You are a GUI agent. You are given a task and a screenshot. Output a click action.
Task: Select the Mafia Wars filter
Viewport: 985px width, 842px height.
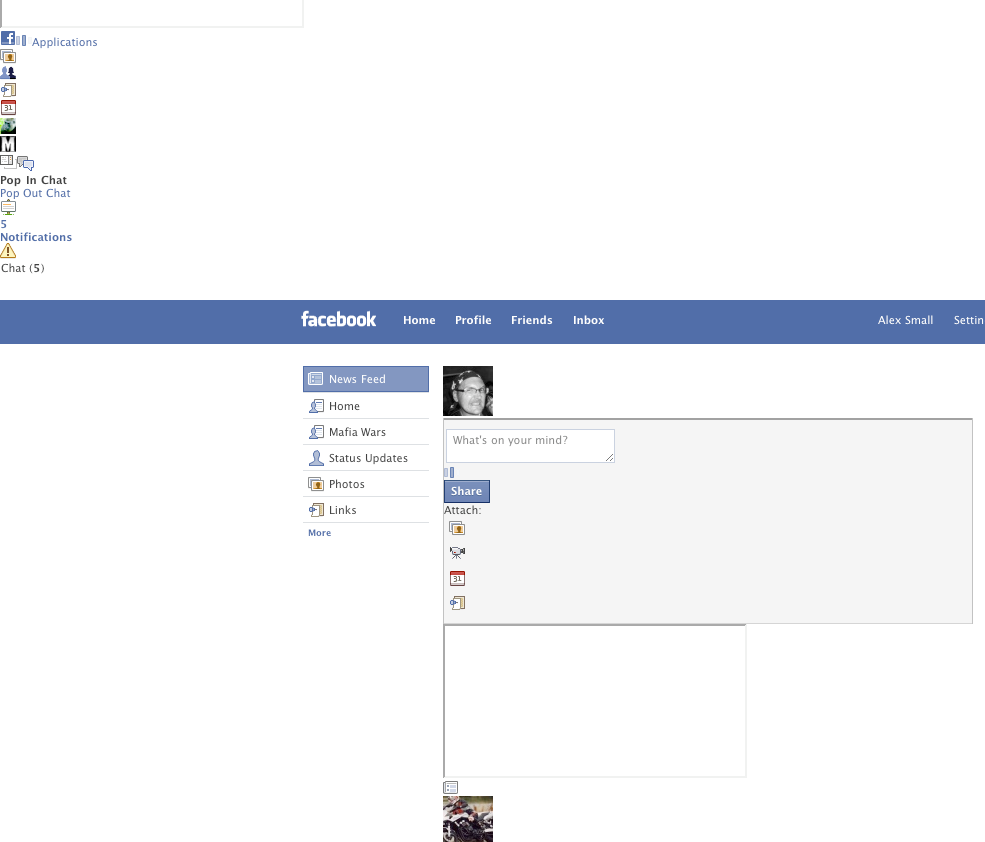(x=366, y=432)
